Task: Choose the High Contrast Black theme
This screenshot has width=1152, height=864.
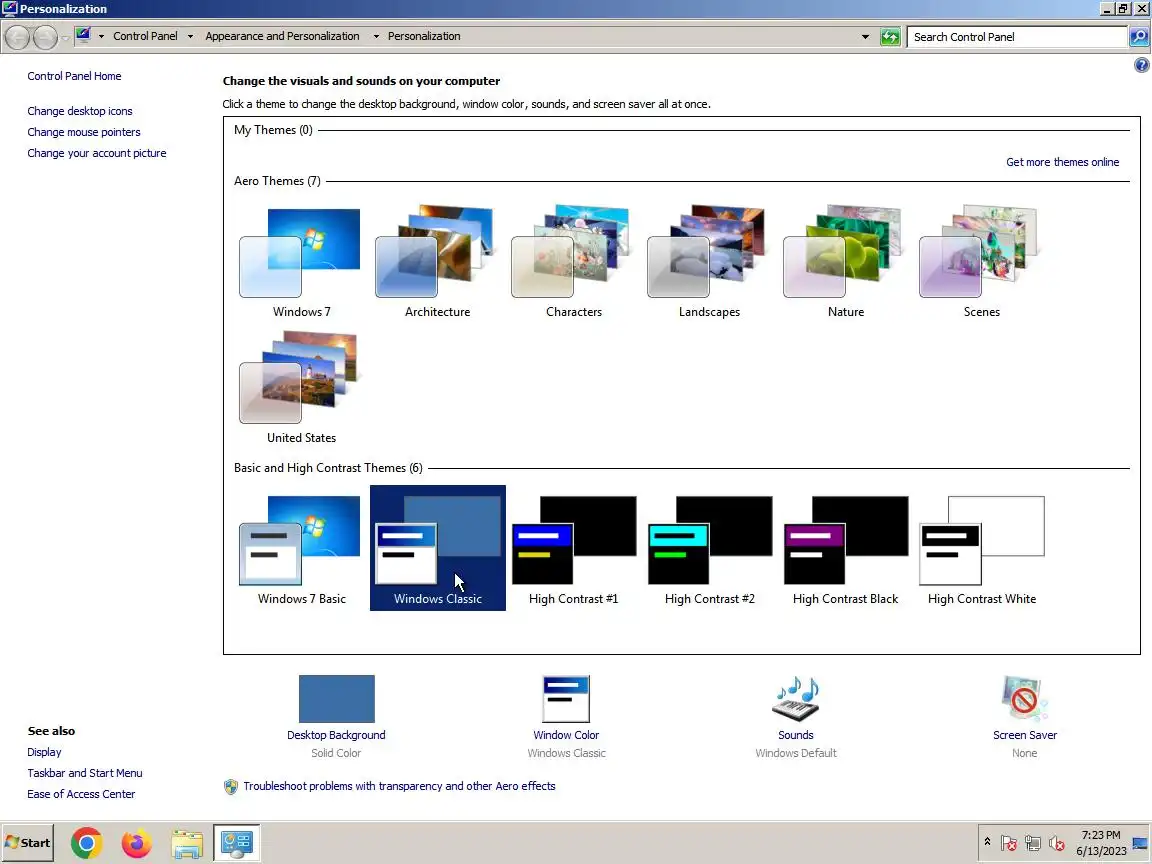Action: tap(845, 548)
